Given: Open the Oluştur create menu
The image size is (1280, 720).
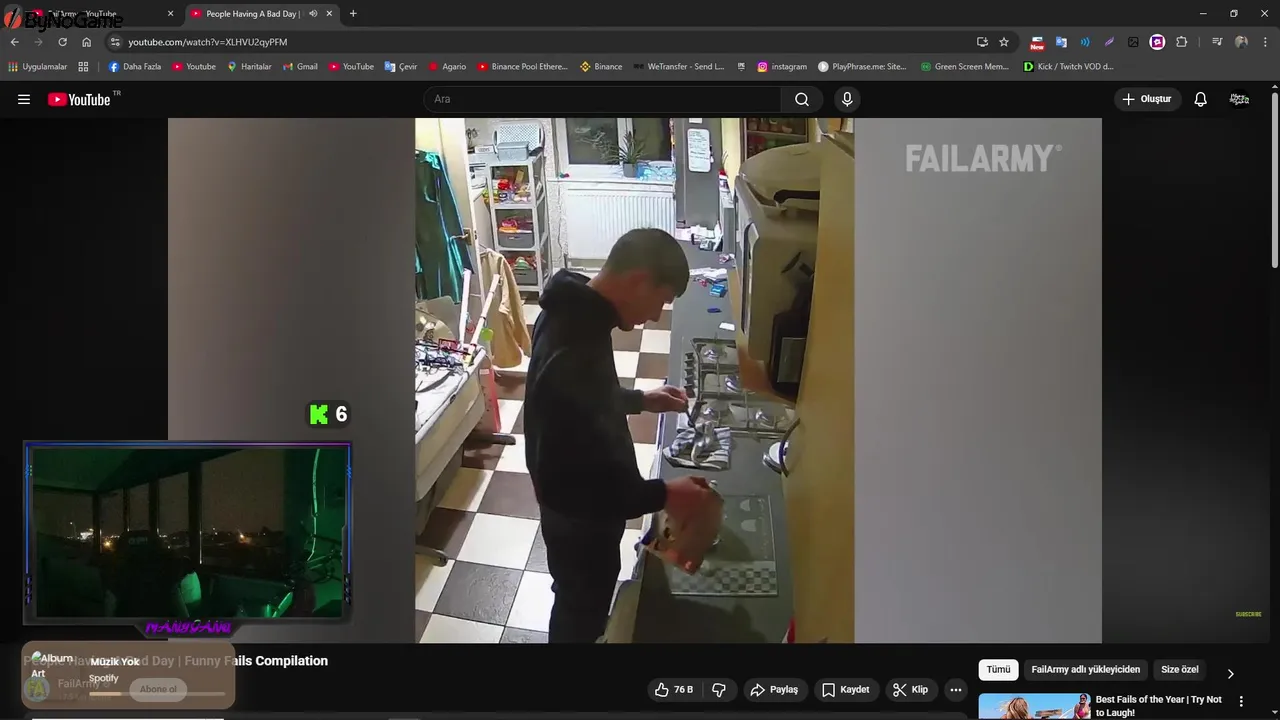Looking at the screenshot, I should [x=1146, y=99].
